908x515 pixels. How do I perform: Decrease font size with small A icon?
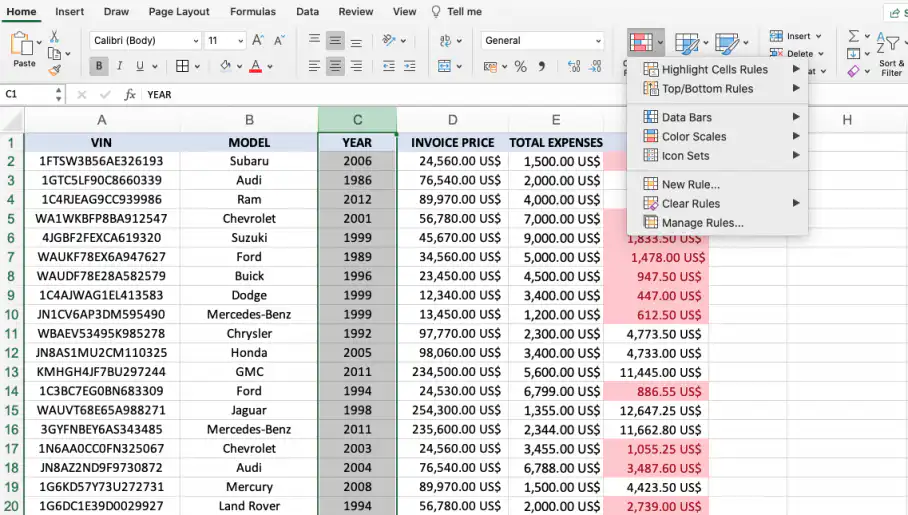tap(279, 40)
